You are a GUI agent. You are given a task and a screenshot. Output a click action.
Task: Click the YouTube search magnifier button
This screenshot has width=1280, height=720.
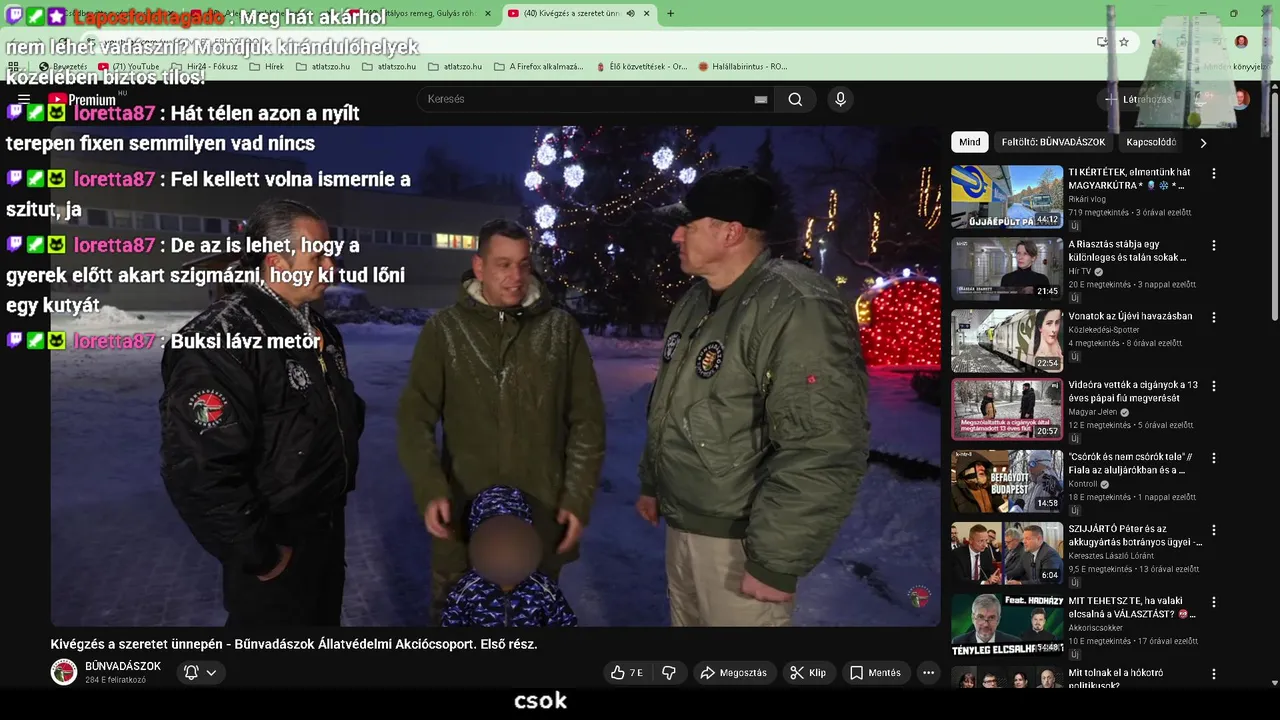click(x=795, y=99)
